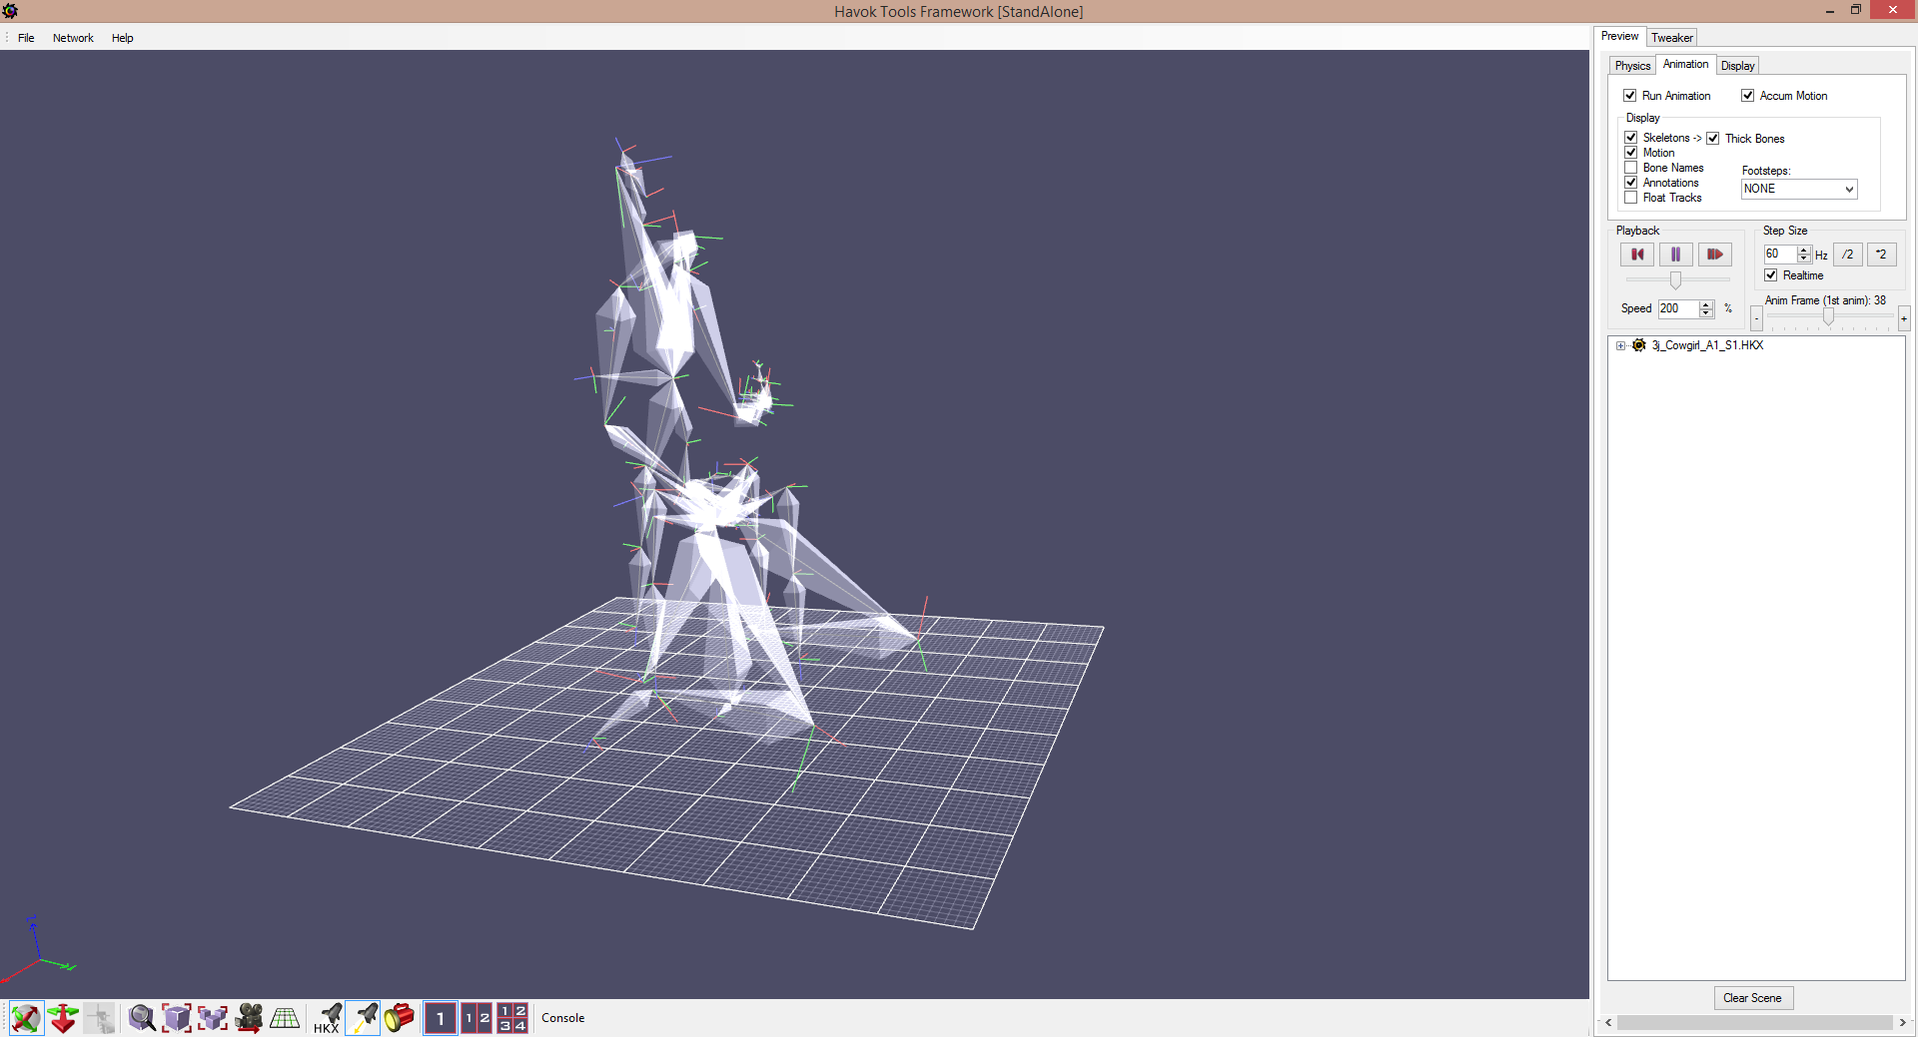
Task: Decrease Speed percent spinner down arrow
Action: (x=1706, y=313)
